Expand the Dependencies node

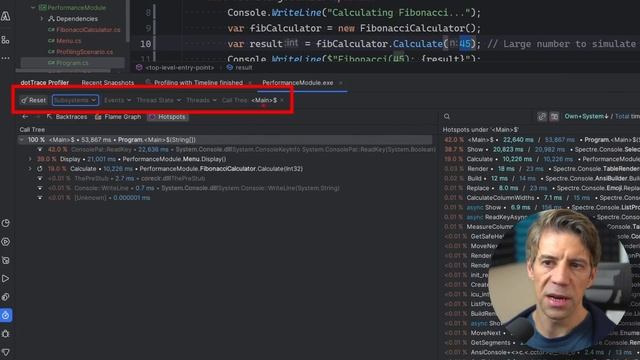click(42, 19)
